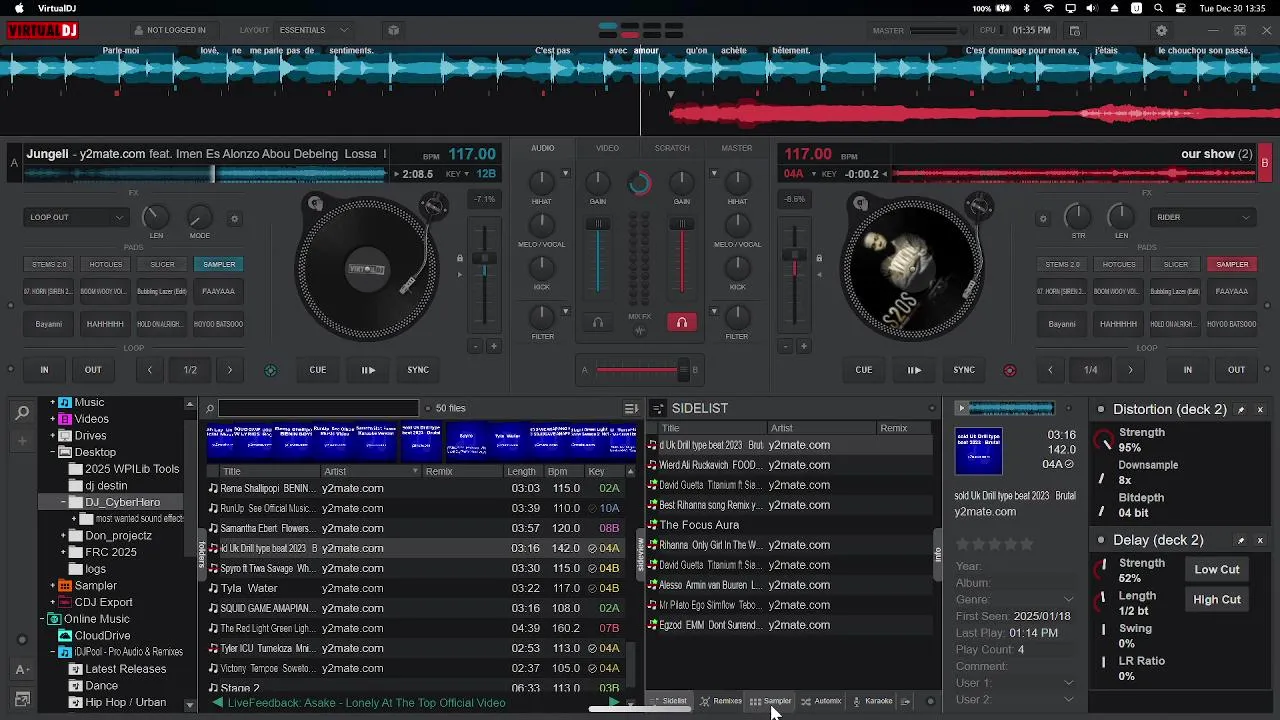Play preview in info panel
This screenshot has height=720, width=1280.
point(962,408)
